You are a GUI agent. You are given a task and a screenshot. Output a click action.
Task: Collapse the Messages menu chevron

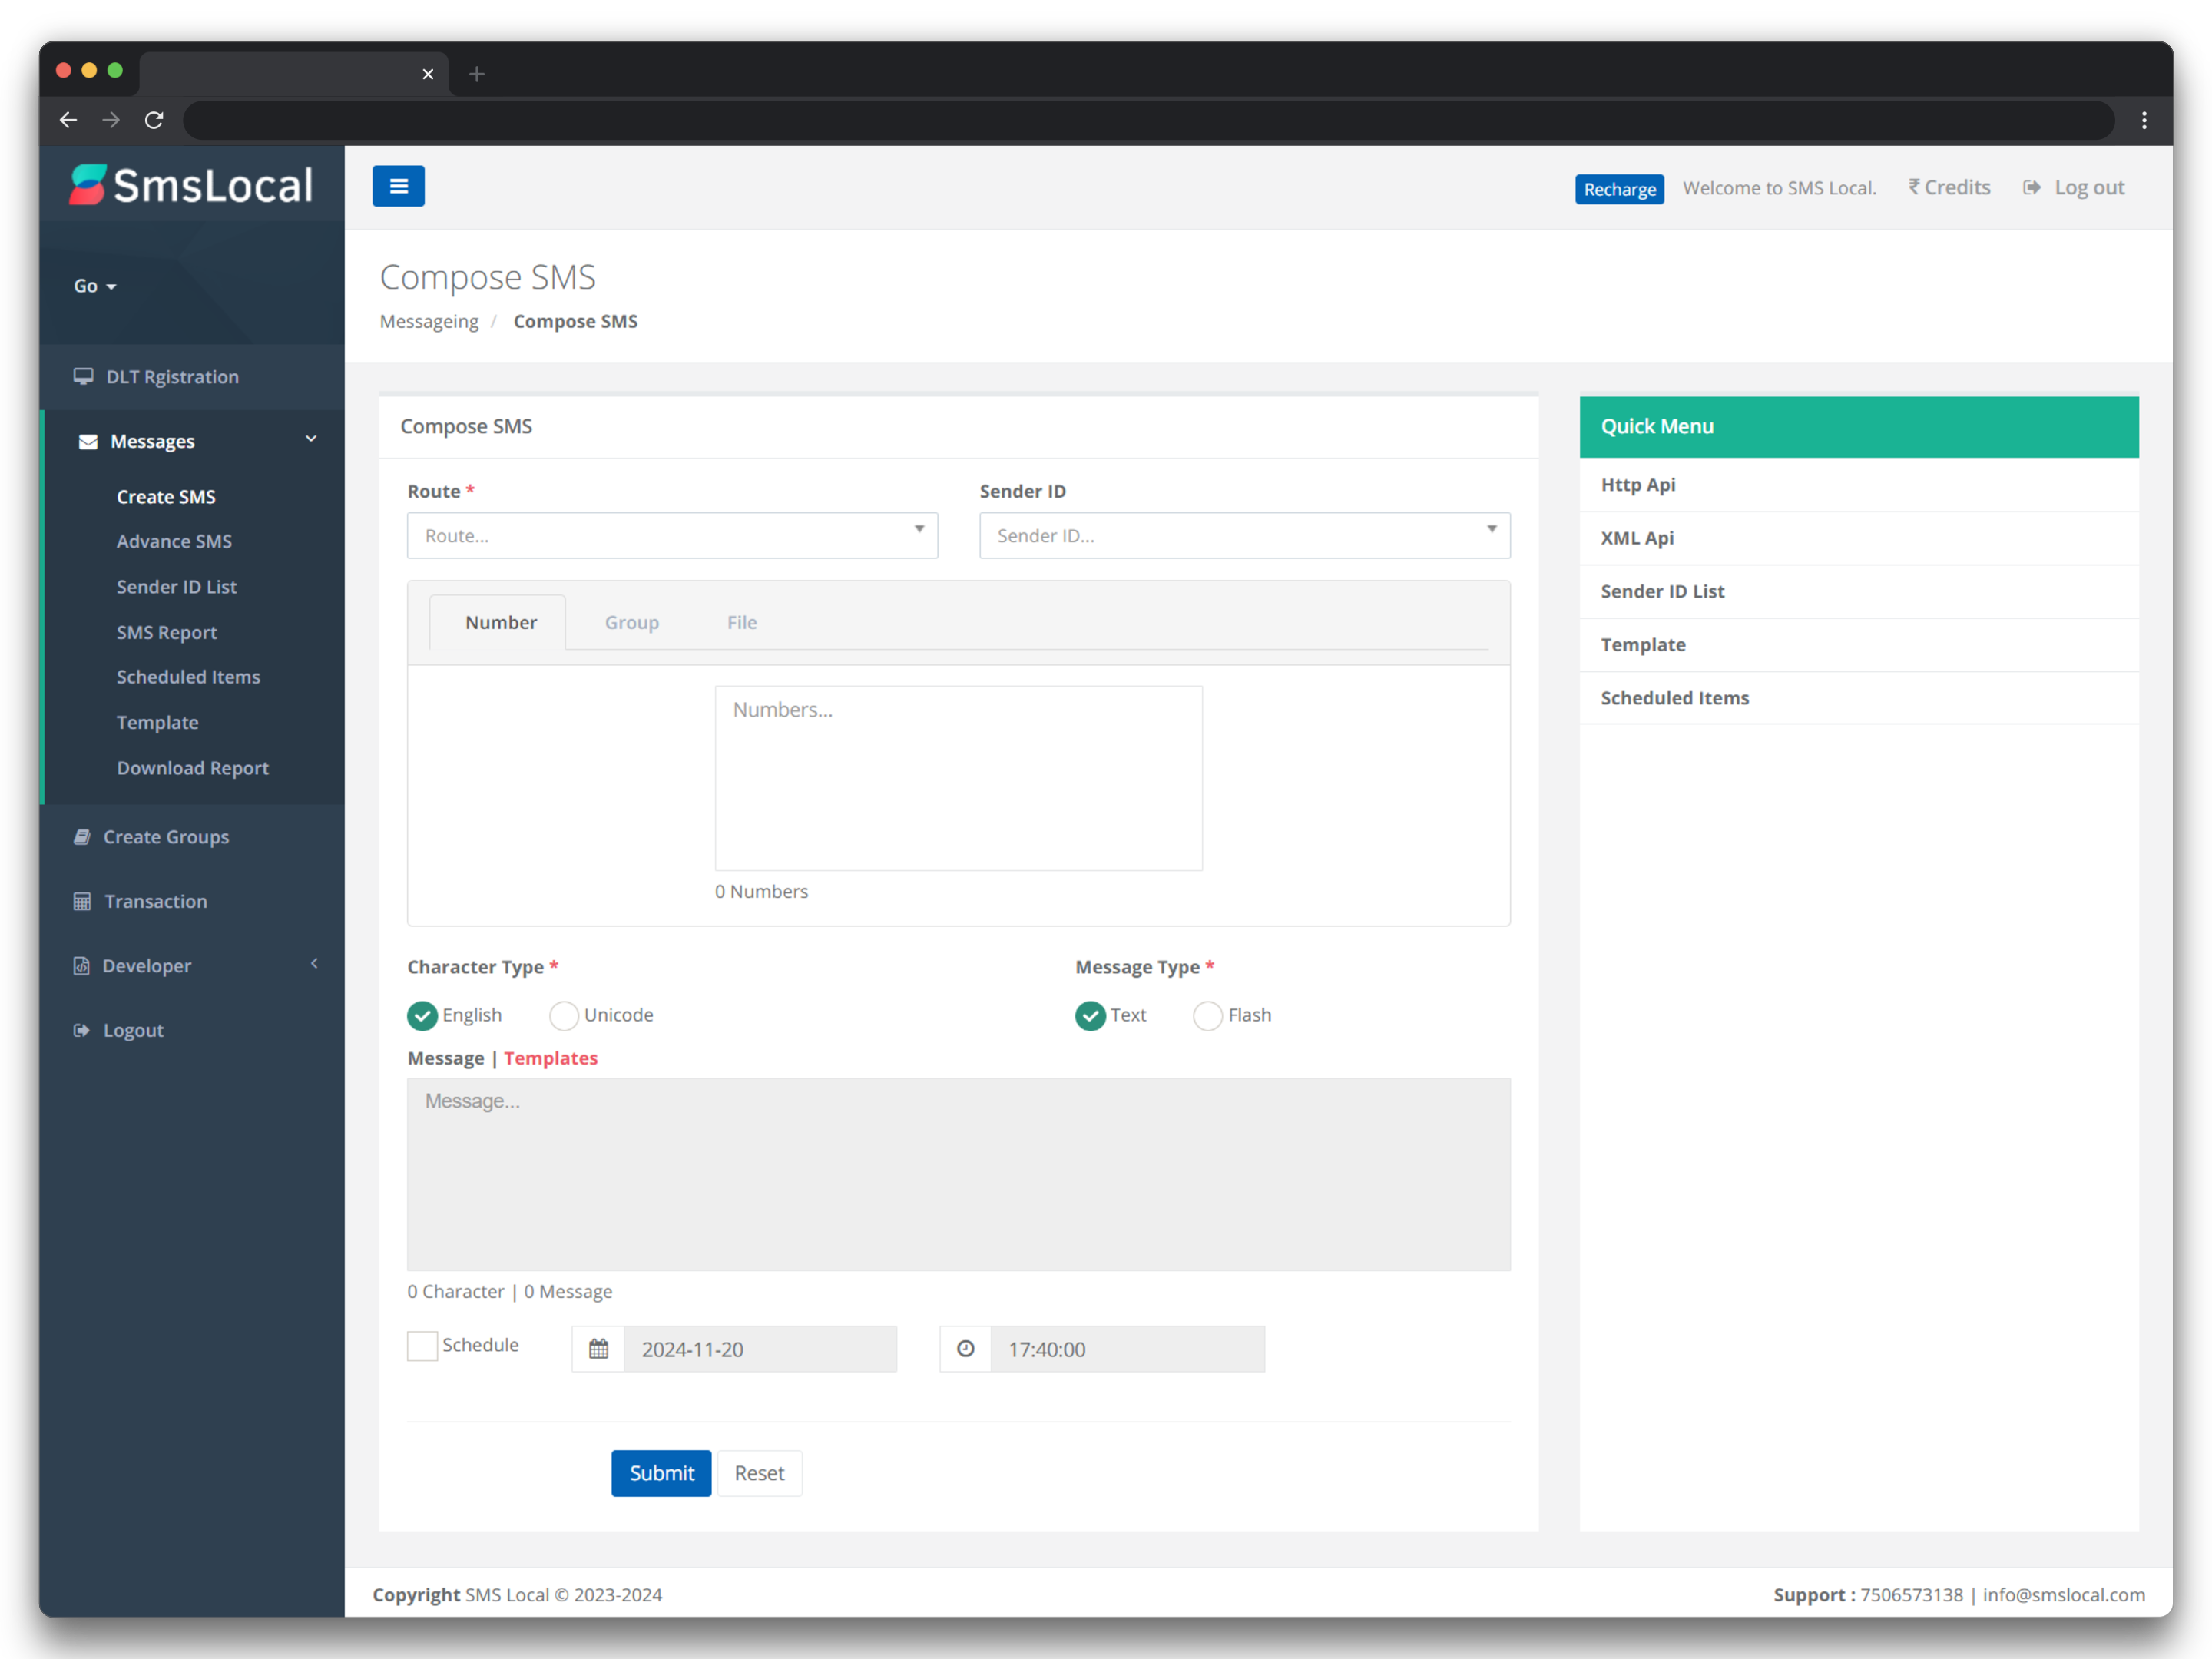(x=311, y=439)
